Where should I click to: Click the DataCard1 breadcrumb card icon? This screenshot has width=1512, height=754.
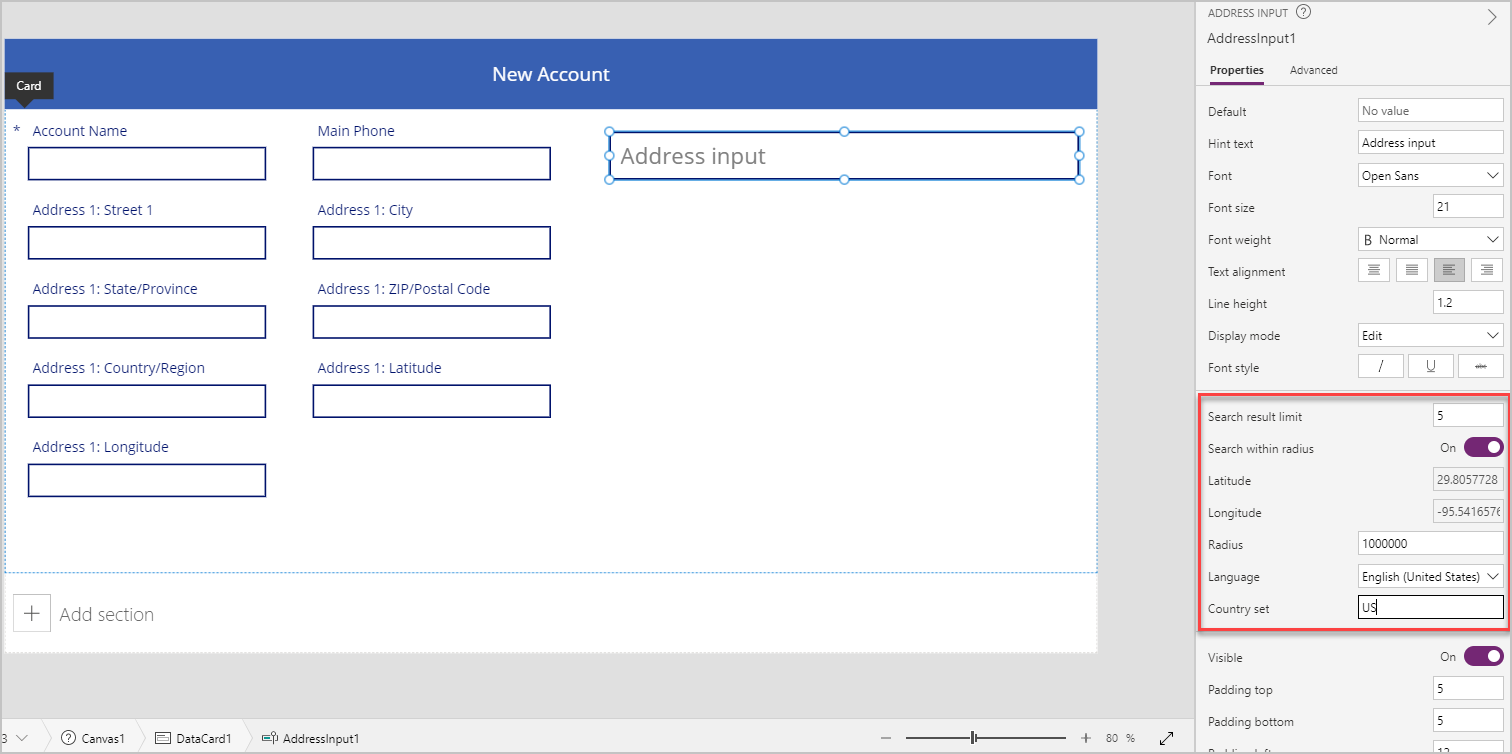pyautogui.click(x=163, y=738)
